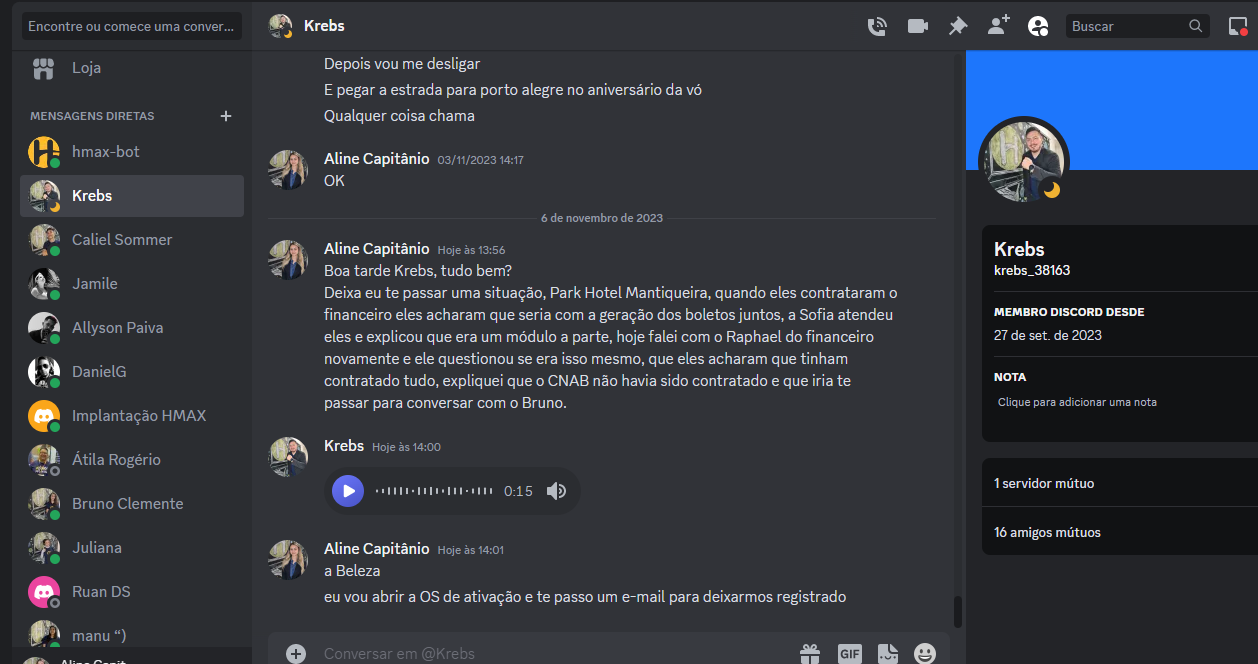The height and width of the screenshot is (664, 1258).
Task: Add friends to the DM
Action: (x=998, y=26)
